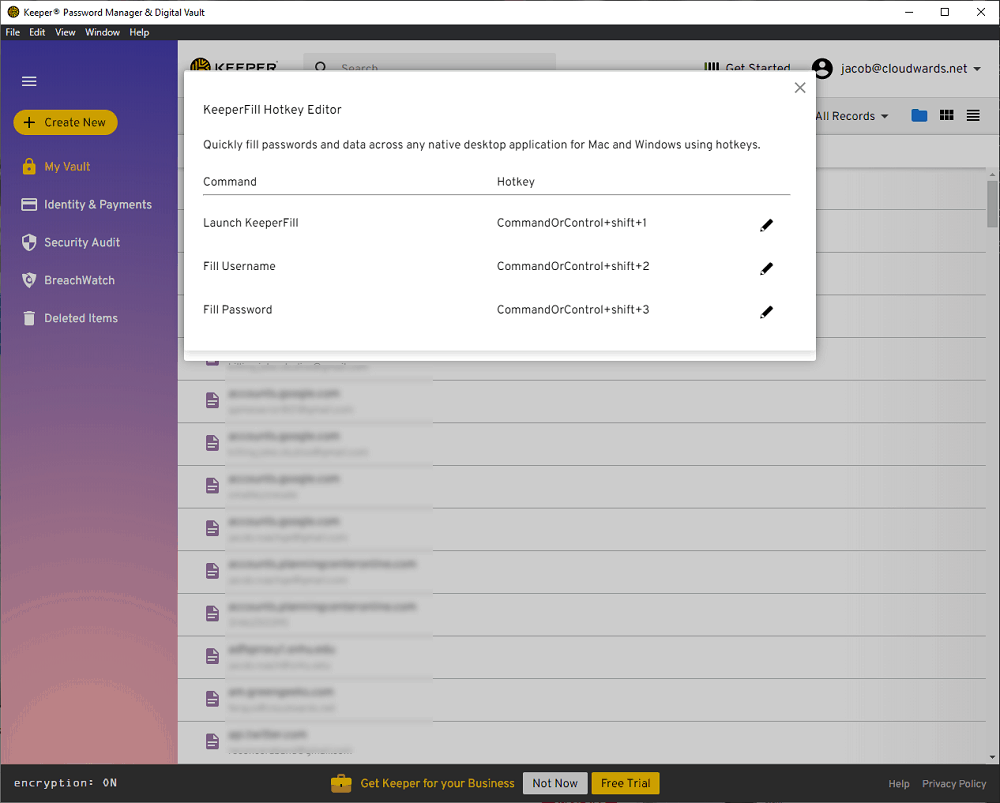
Task: Click the My Vault lock icon
Action: (29, 166)
